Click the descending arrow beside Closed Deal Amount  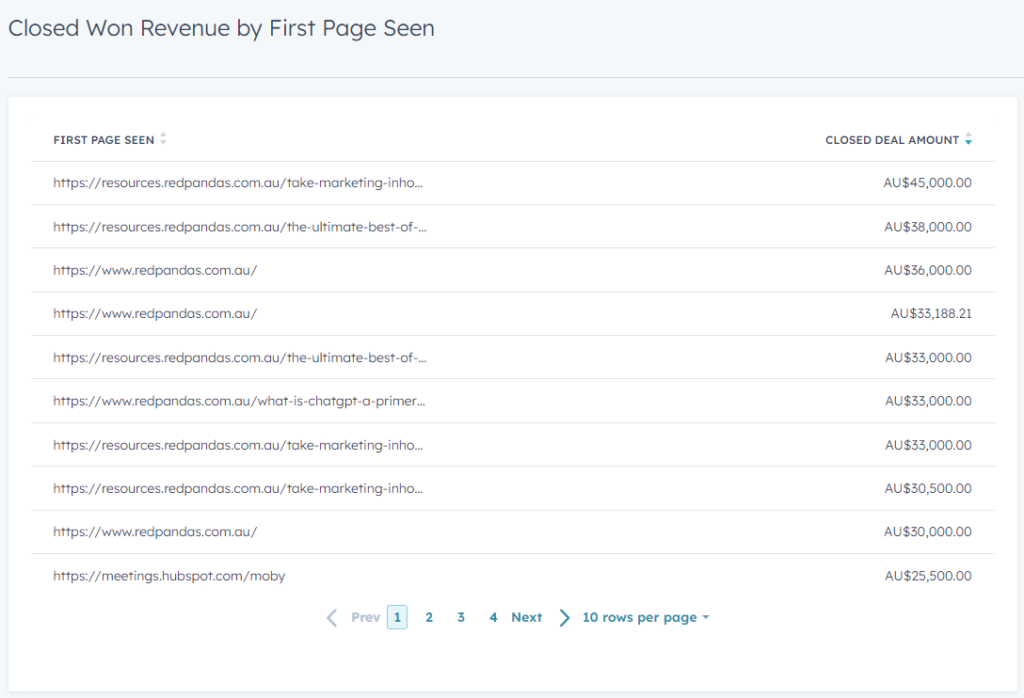coord(968,142)
